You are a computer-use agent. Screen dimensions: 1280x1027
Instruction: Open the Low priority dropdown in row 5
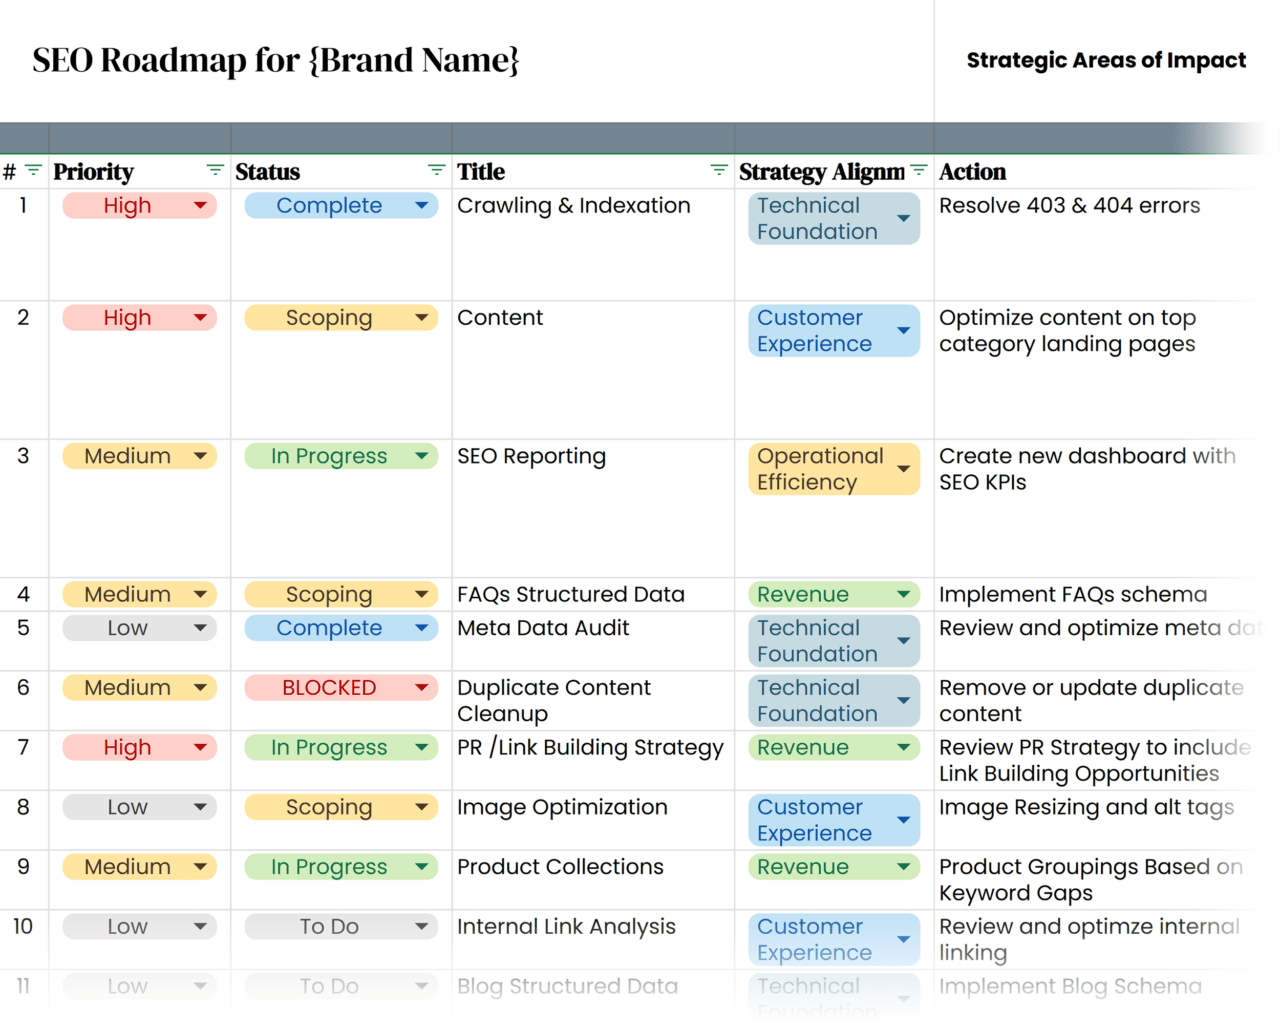click(x=198, y=628)
